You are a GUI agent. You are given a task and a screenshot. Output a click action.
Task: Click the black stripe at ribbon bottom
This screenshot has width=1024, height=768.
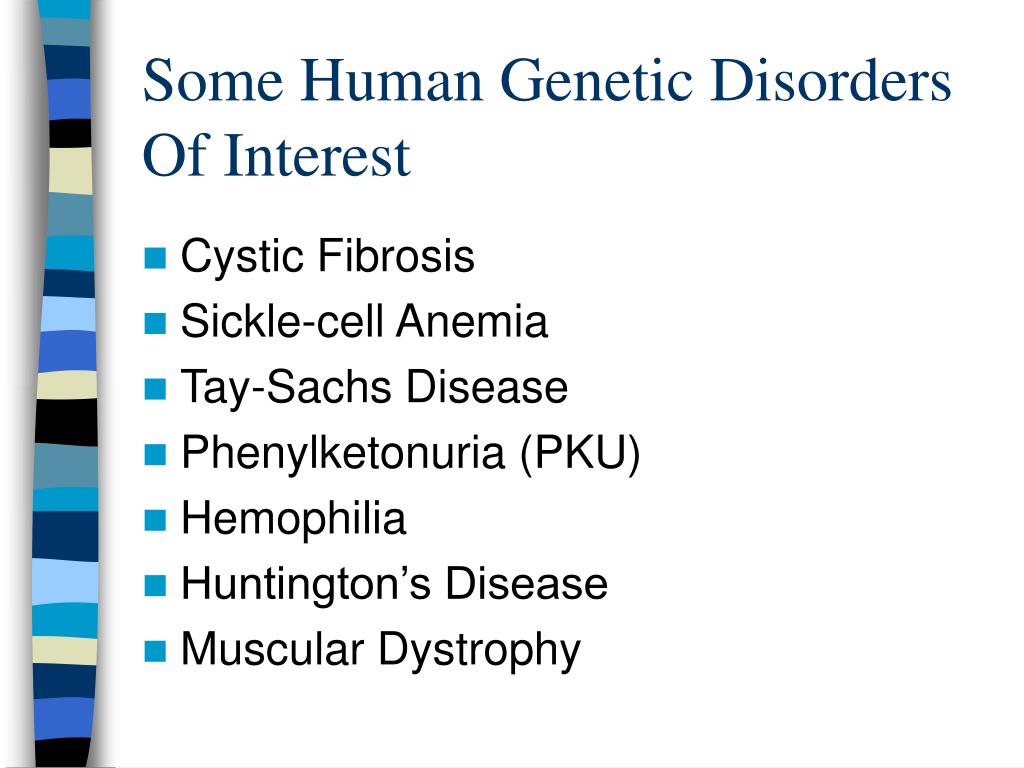point(62,753)
